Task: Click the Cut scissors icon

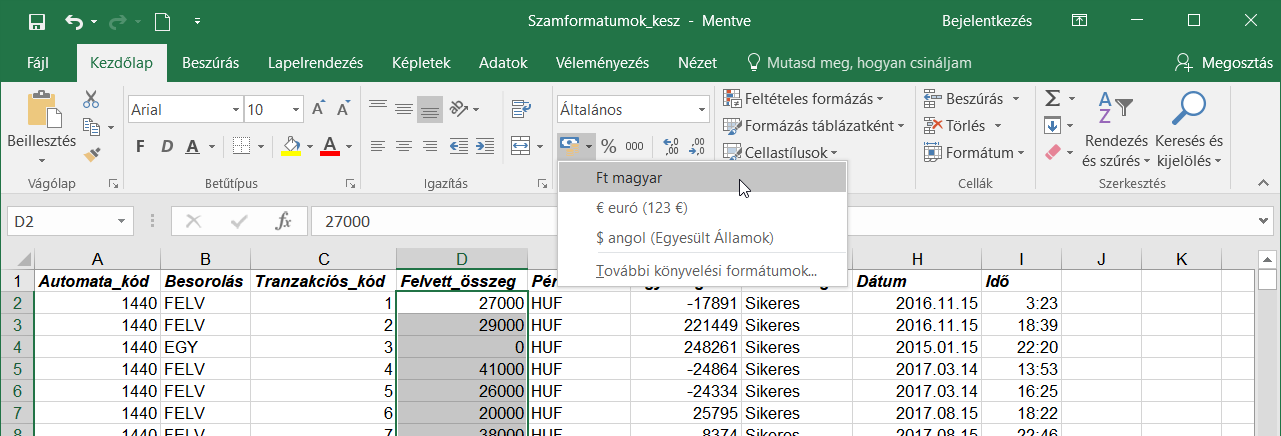Action: (91, 100)
